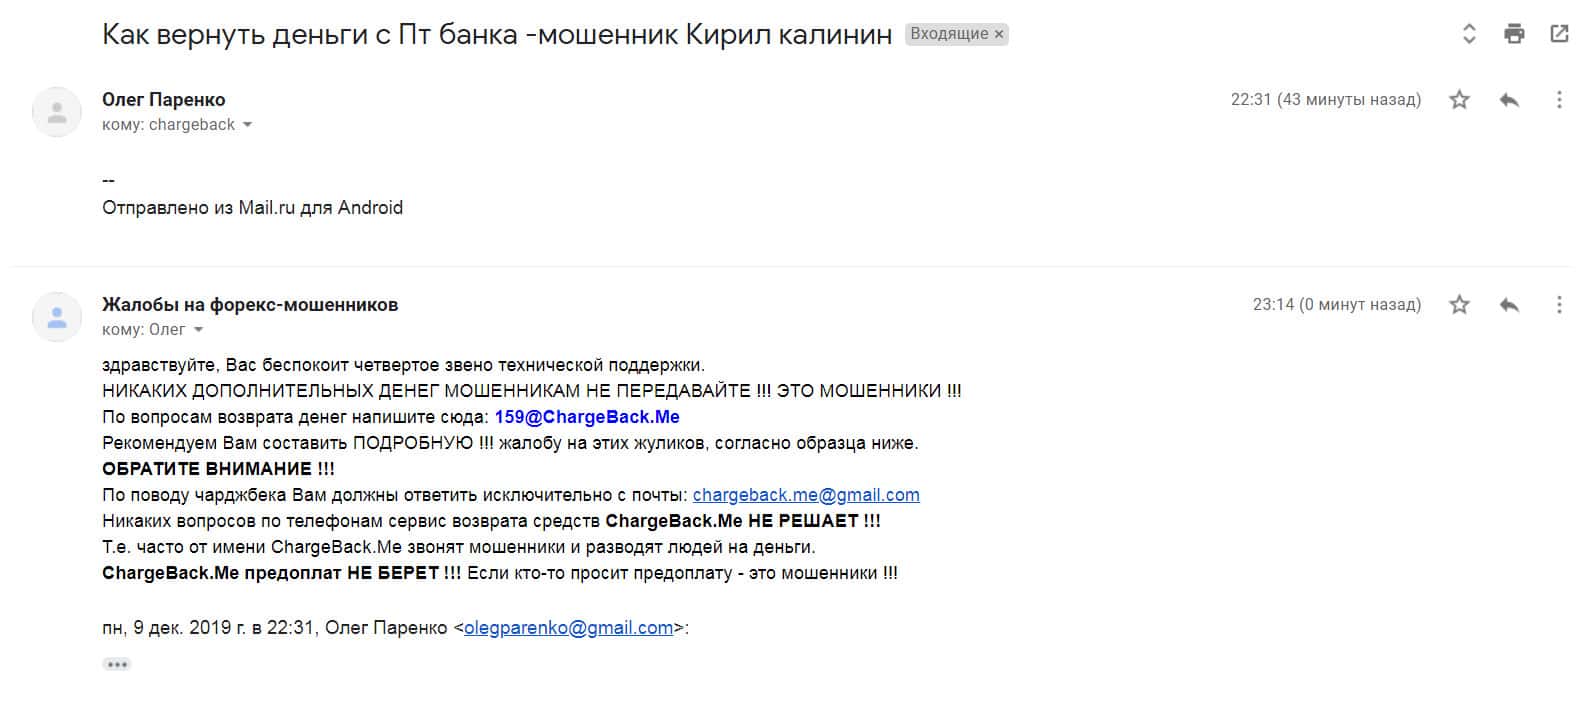The width and height of the screenshot is (1590, 702).
Task: Open the chargeback.me@gmail.com link
Action: [x=806, y=495]
